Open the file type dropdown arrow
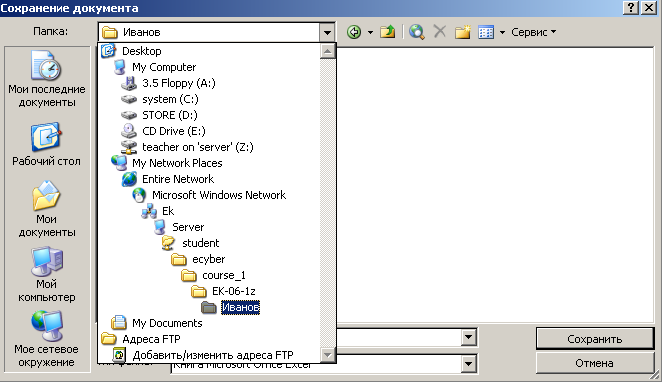662x382 pixels. click(469, 364)
